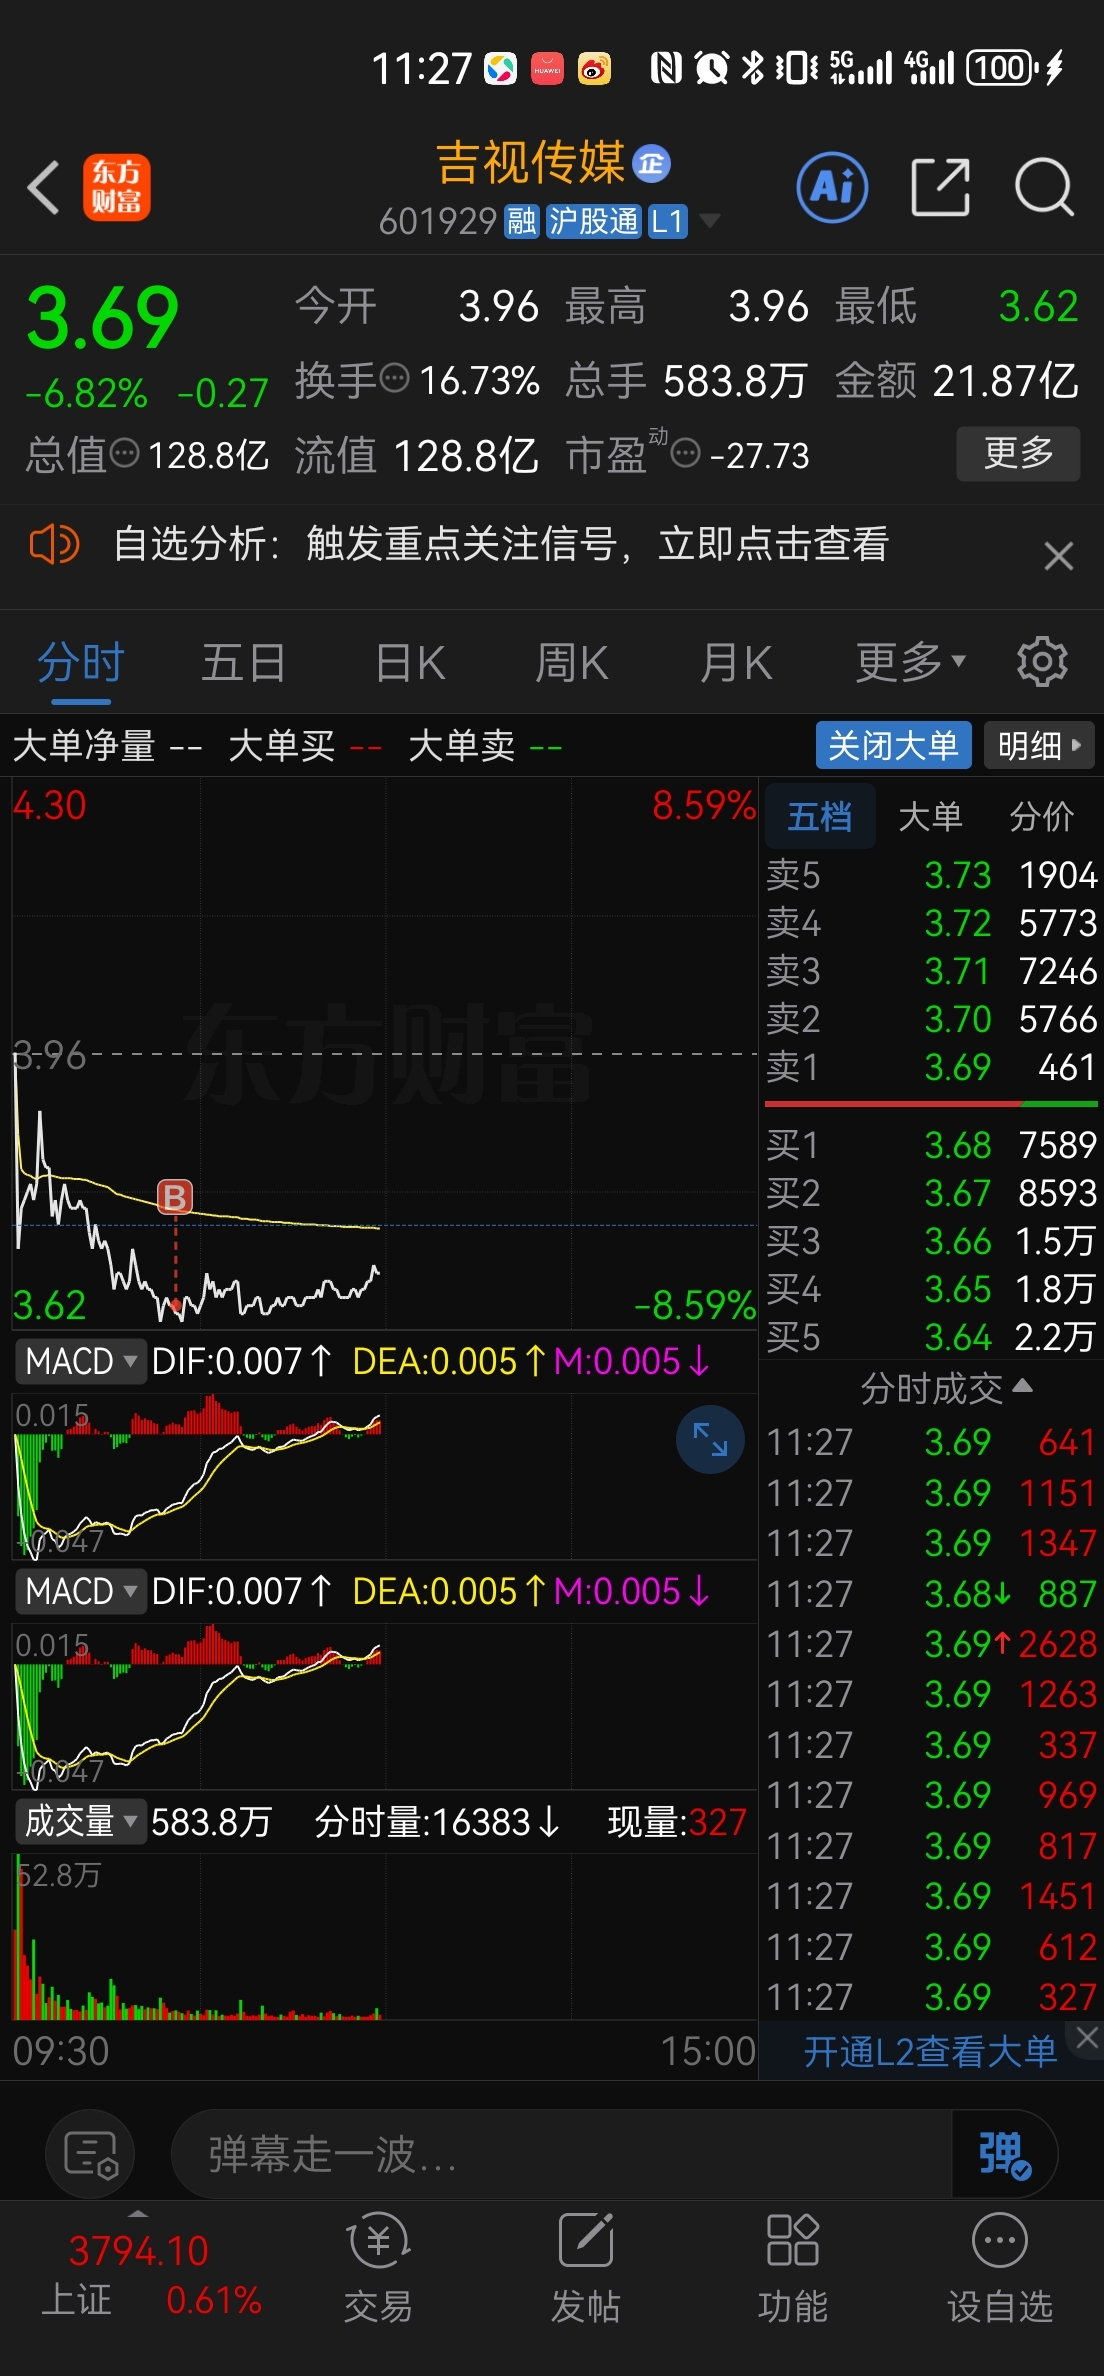Open the 开通L2查看大单 link
This screenshot has width=1104, height=2376.
tap(930, 2051)
